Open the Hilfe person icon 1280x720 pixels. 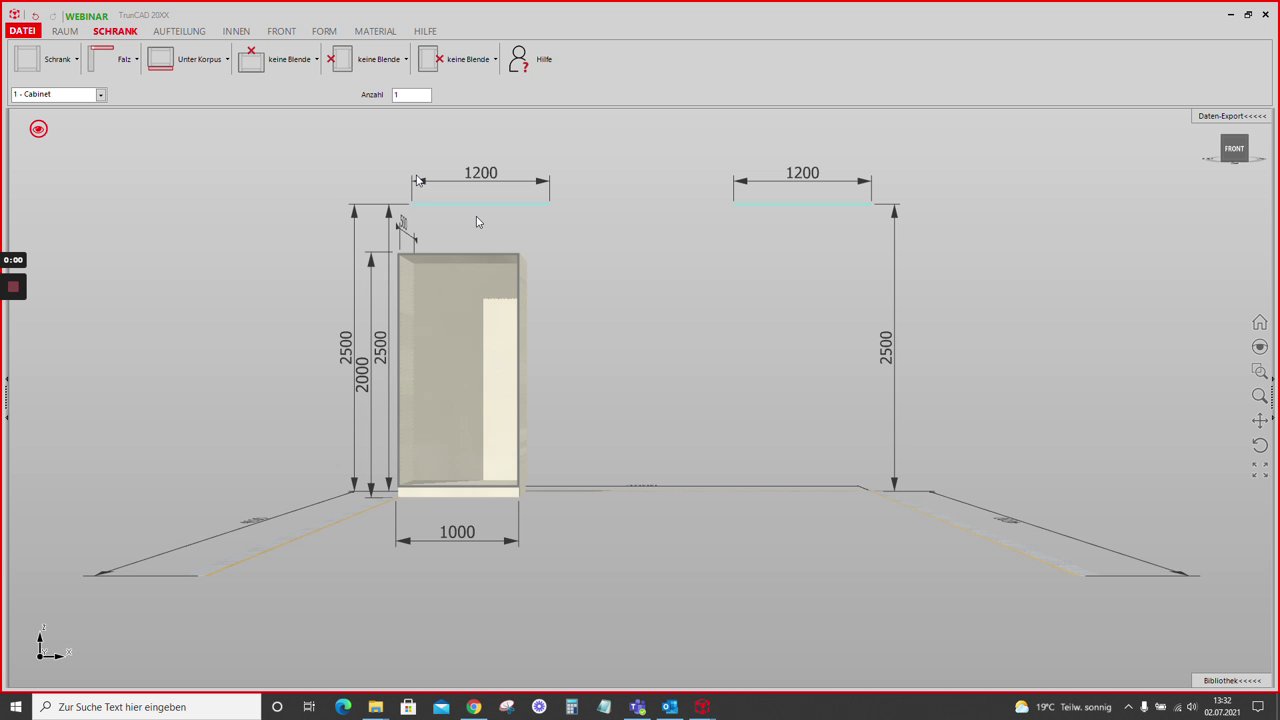(x=518, y=59)
